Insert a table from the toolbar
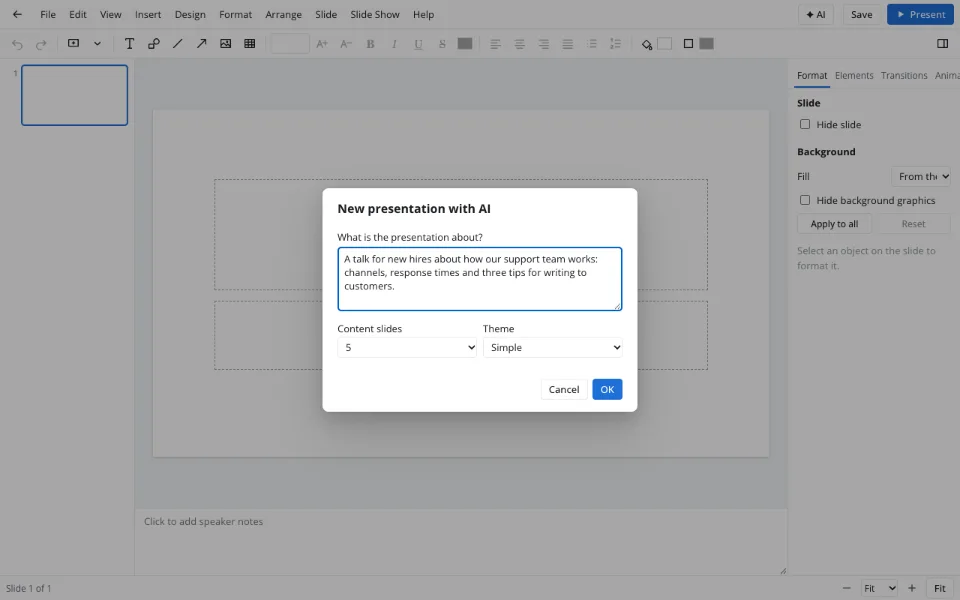This screenshot has height=600, width=960. [x=249, y=43]
